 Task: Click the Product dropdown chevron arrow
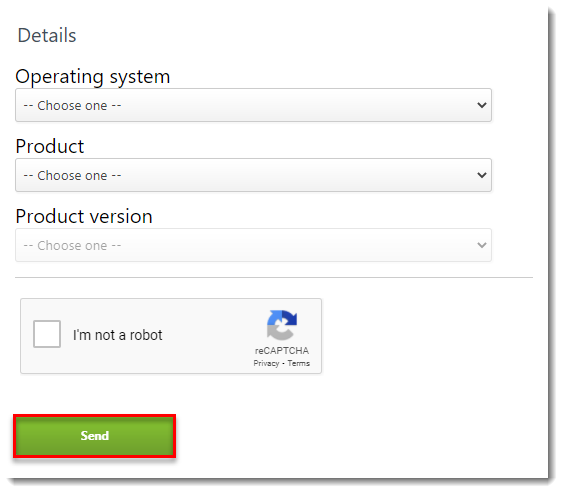pos(481,175)
